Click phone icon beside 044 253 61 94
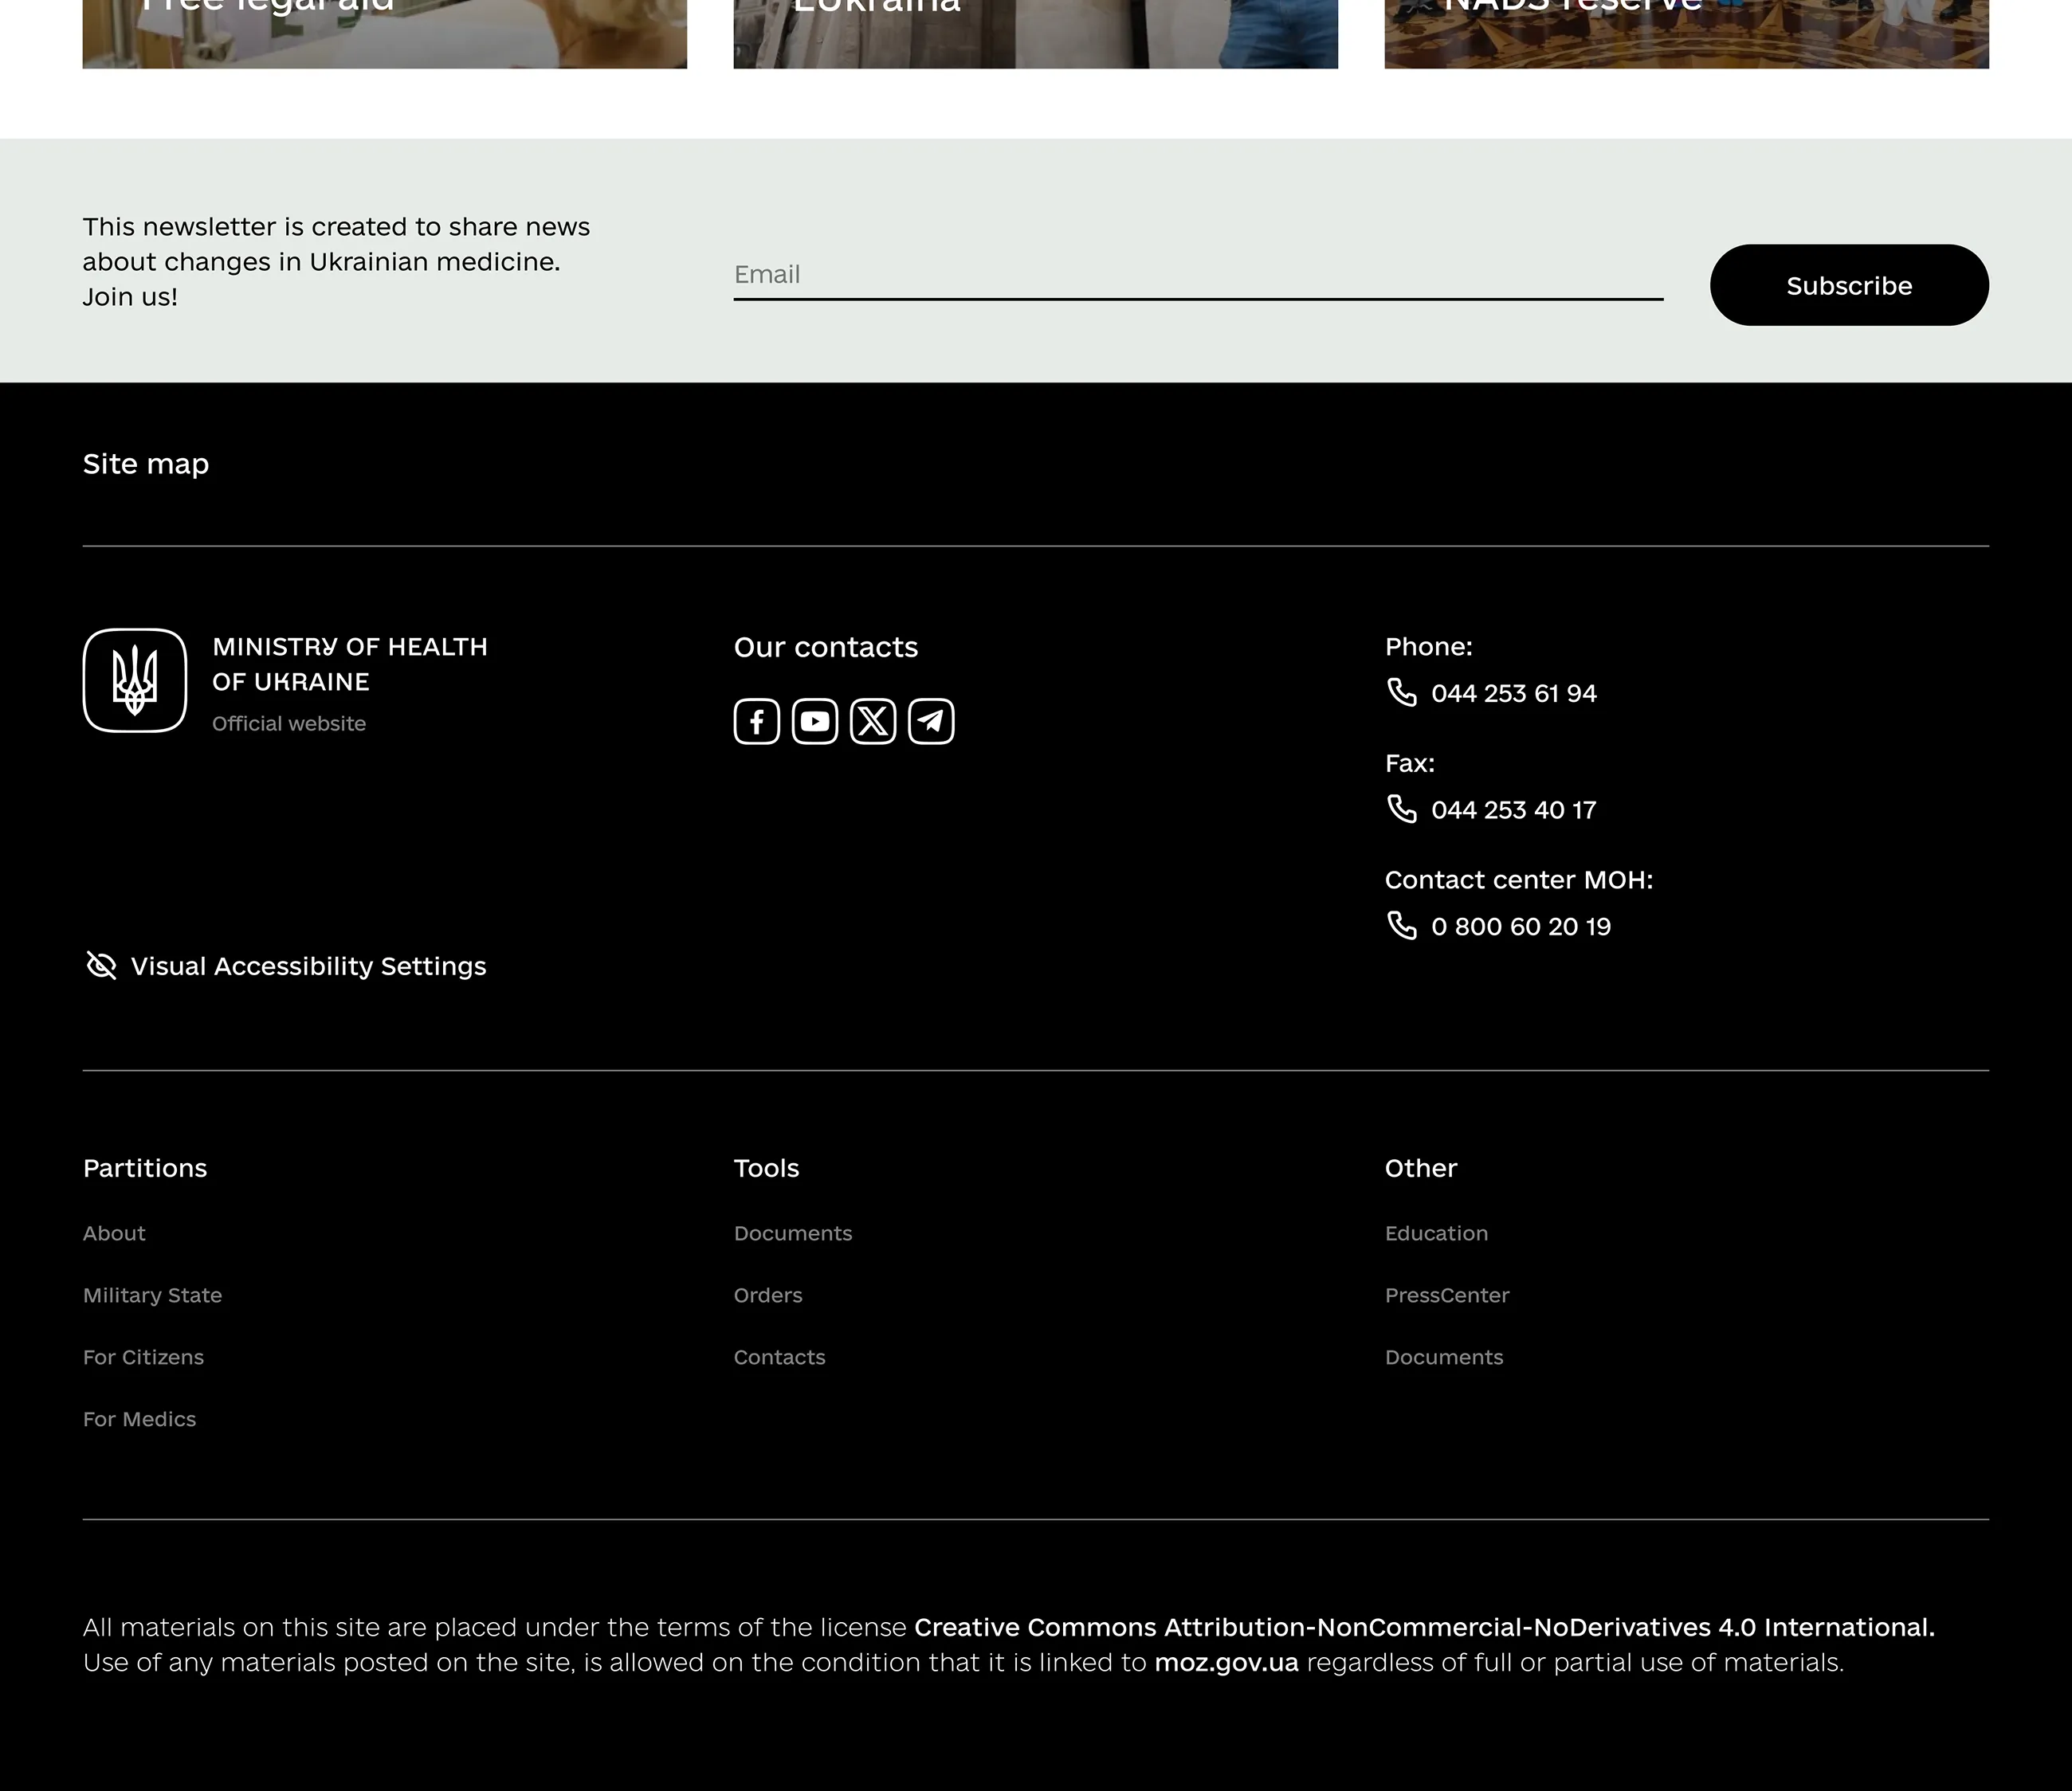Screen dimensions: 2072x1791 click(1402, 692)
